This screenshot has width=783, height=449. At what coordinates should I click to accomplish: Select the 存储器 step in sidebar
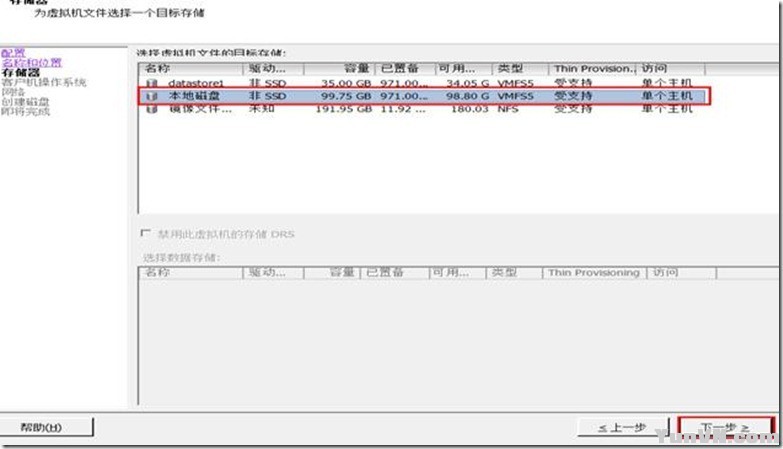pos(20,72)
